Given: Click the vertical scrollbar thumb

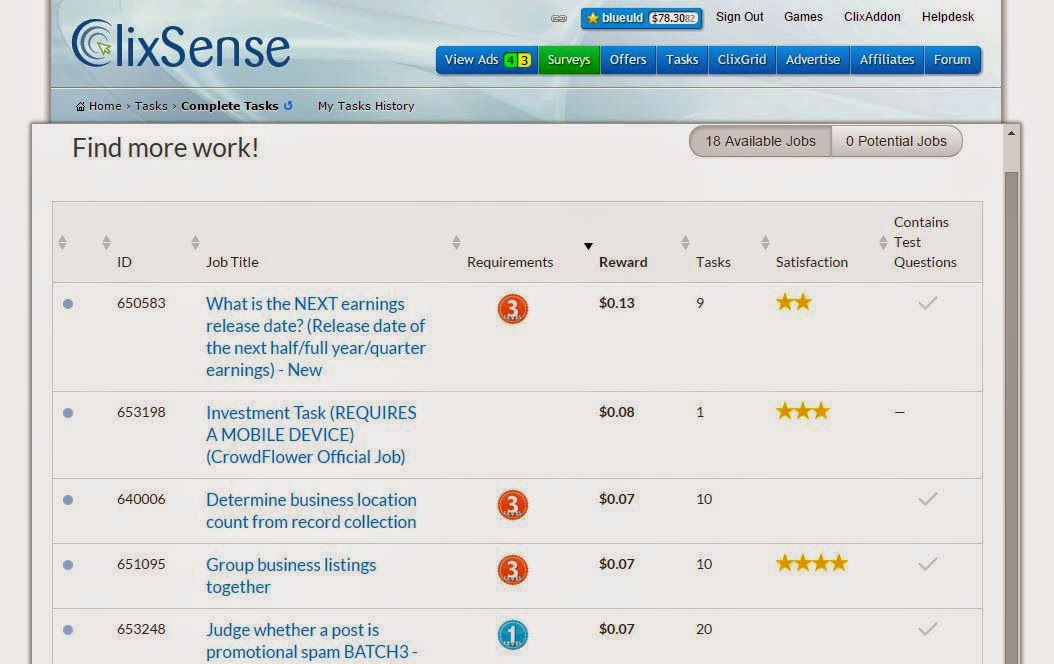Looking at the screenshot, I should click(x=1011, y=417).
